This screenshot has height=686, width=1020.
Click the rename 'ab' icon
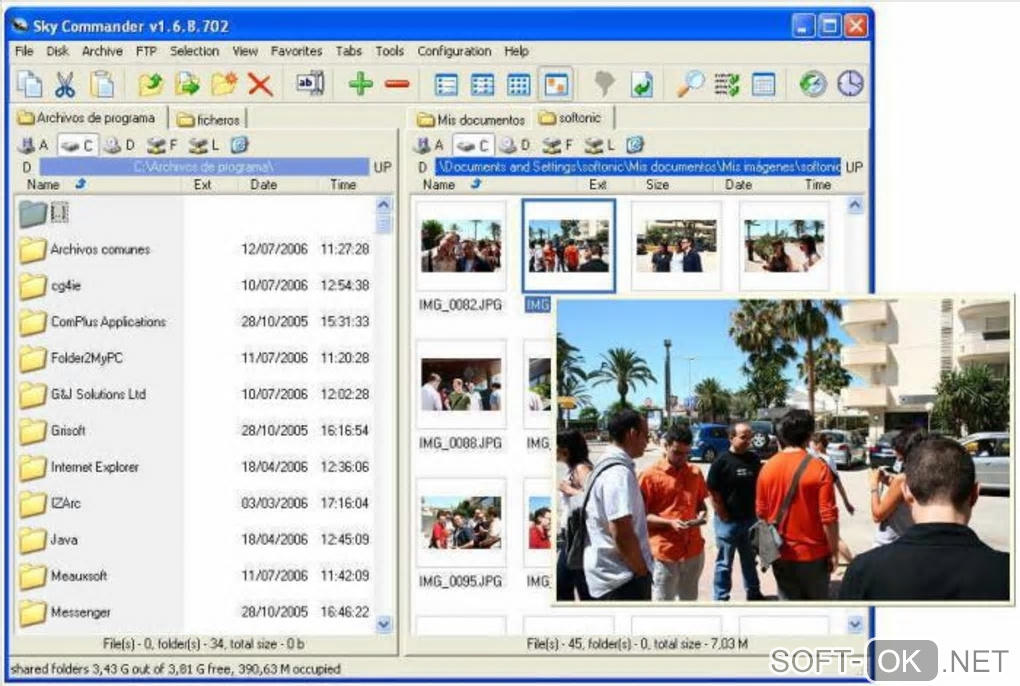310,83
